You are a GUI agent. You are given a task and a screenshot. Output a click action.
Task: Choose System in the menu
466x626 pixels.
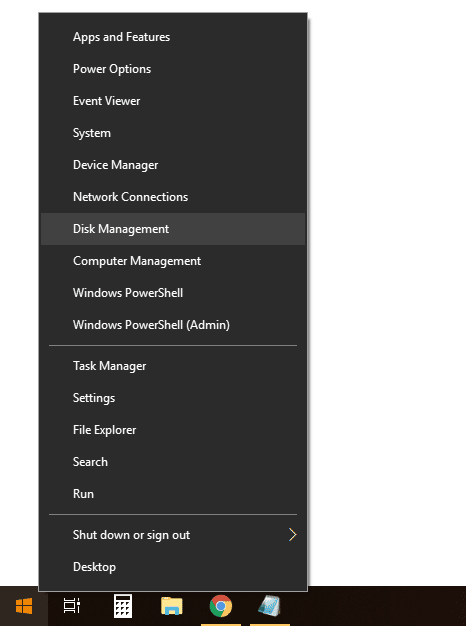tap(173, 133)
